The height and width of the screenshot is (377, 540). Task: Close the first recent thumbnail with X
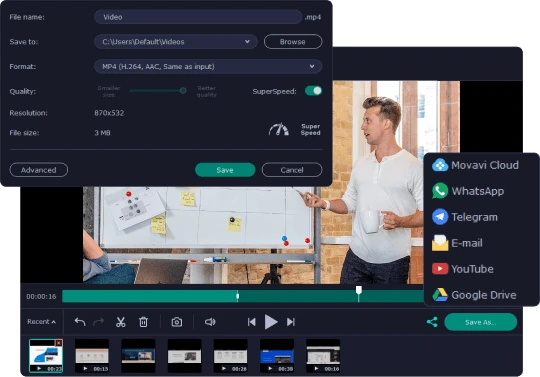click(59, 343)
